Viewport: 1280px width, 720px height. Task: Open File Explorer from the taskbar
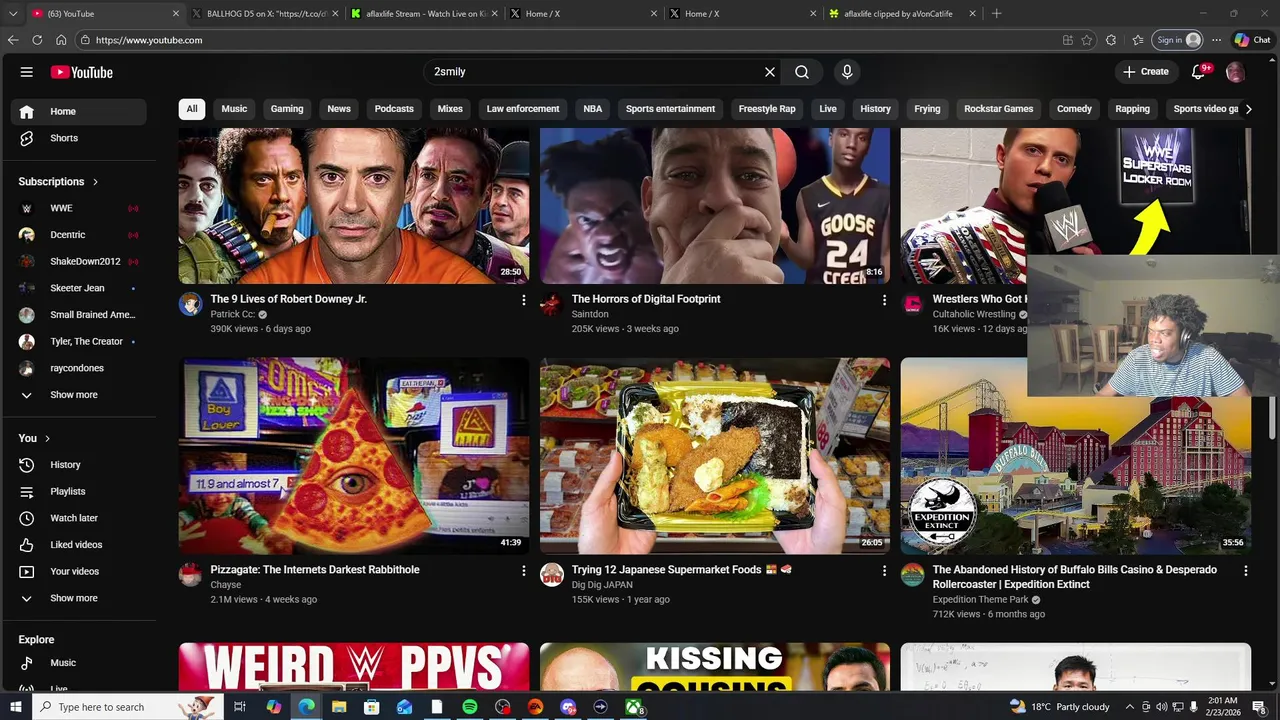tap(339, 707)
